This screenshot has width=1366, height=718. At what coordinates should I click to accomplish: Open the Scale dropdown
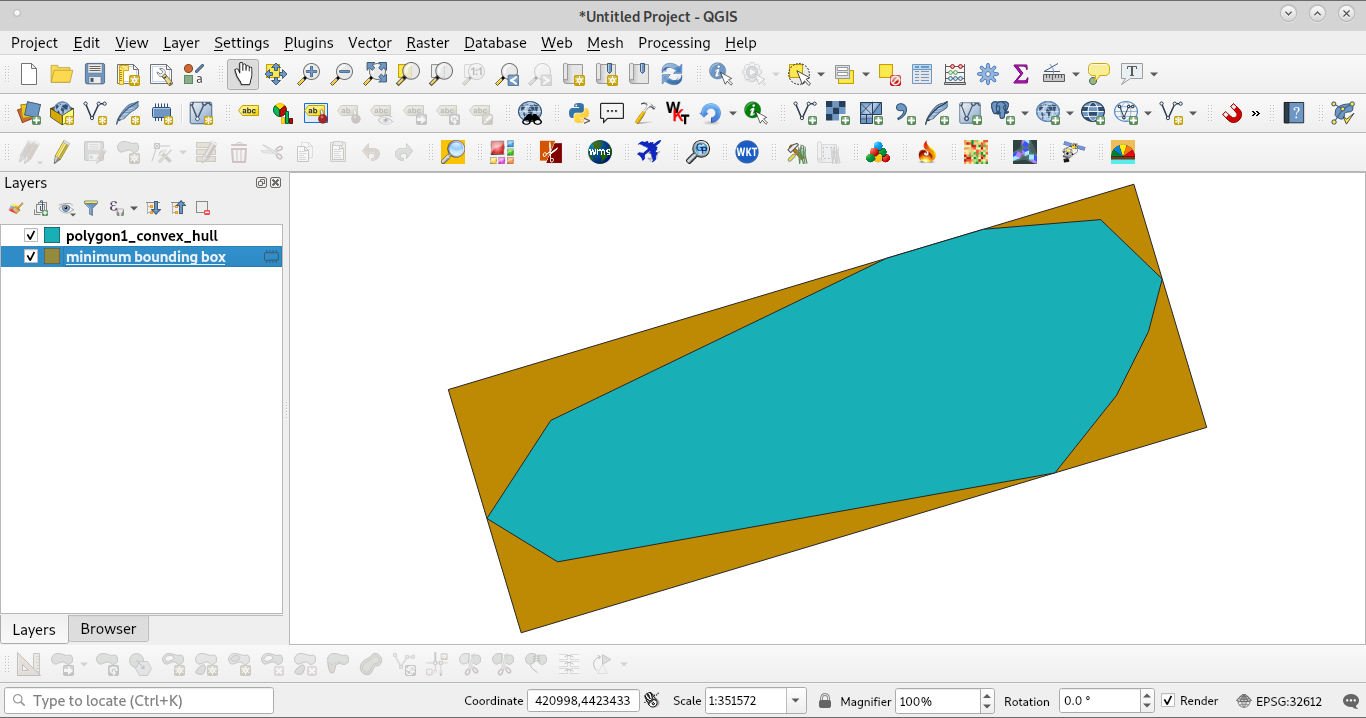pos(795,701)
